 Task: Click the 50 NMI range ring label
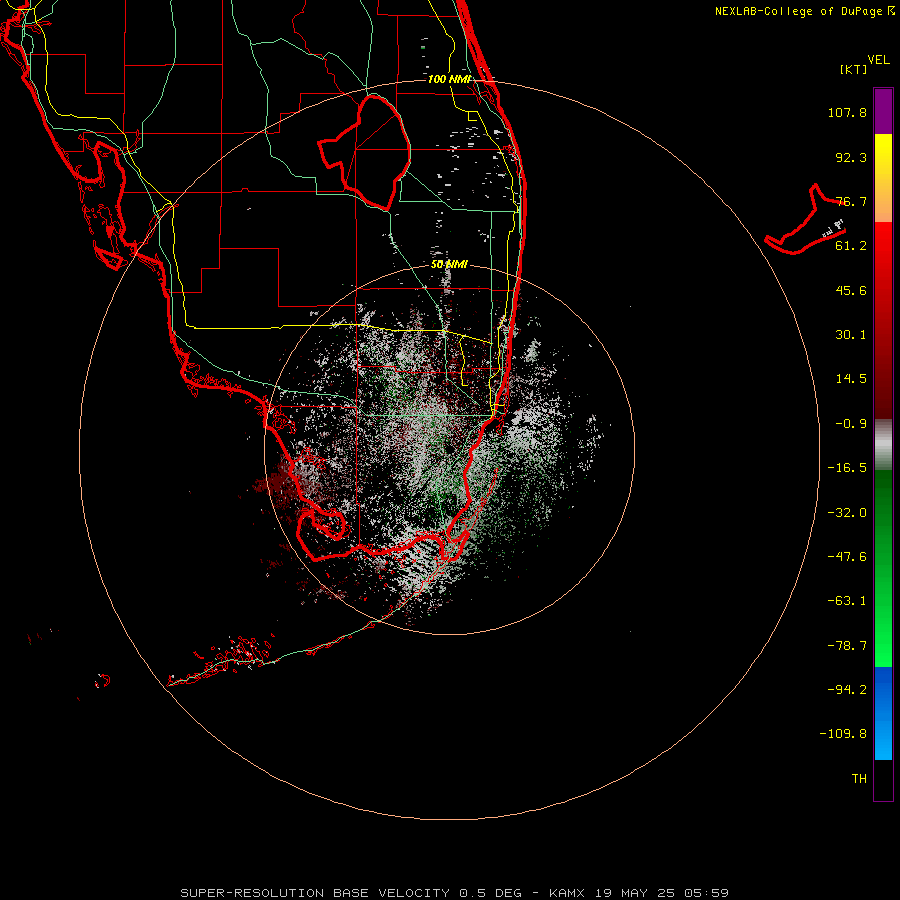(x=449, y=264)
